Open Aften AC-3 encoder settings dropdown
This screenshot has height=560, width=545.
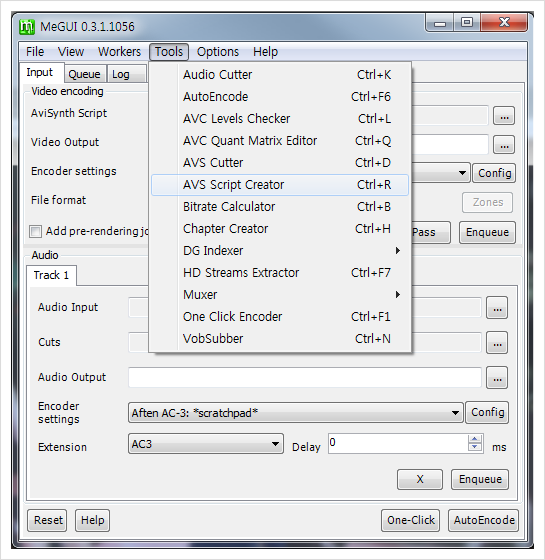(296, 413)
